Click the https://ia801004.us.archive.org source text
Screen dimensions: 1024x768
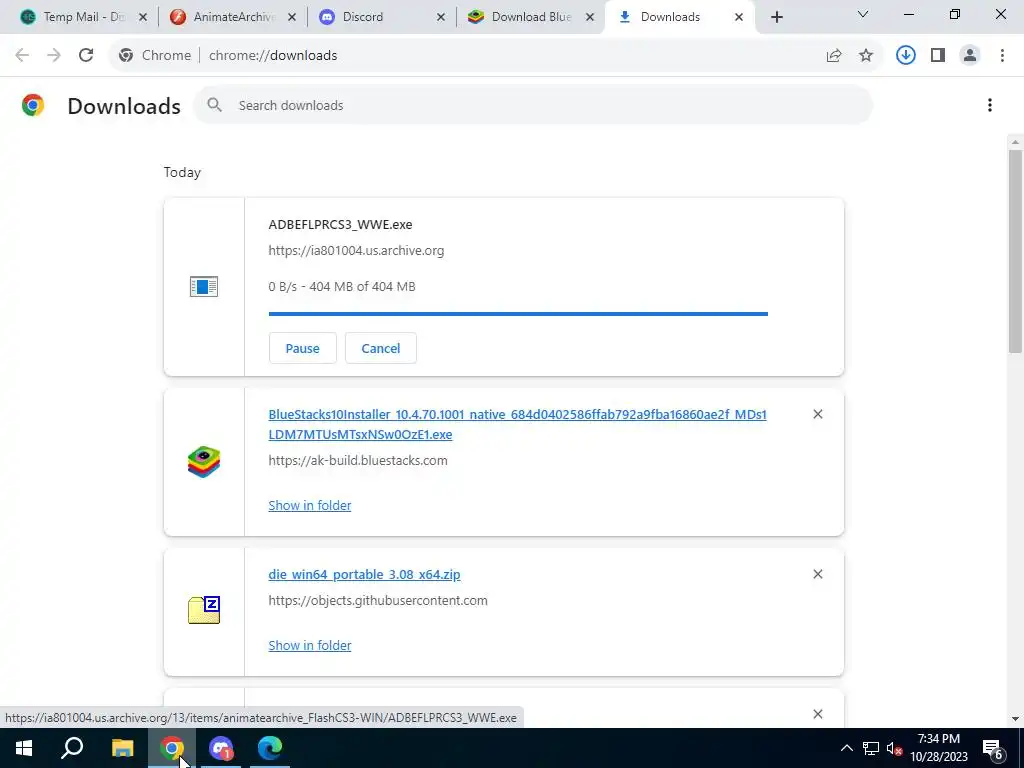pyautogui.click(x=356, y=251)
